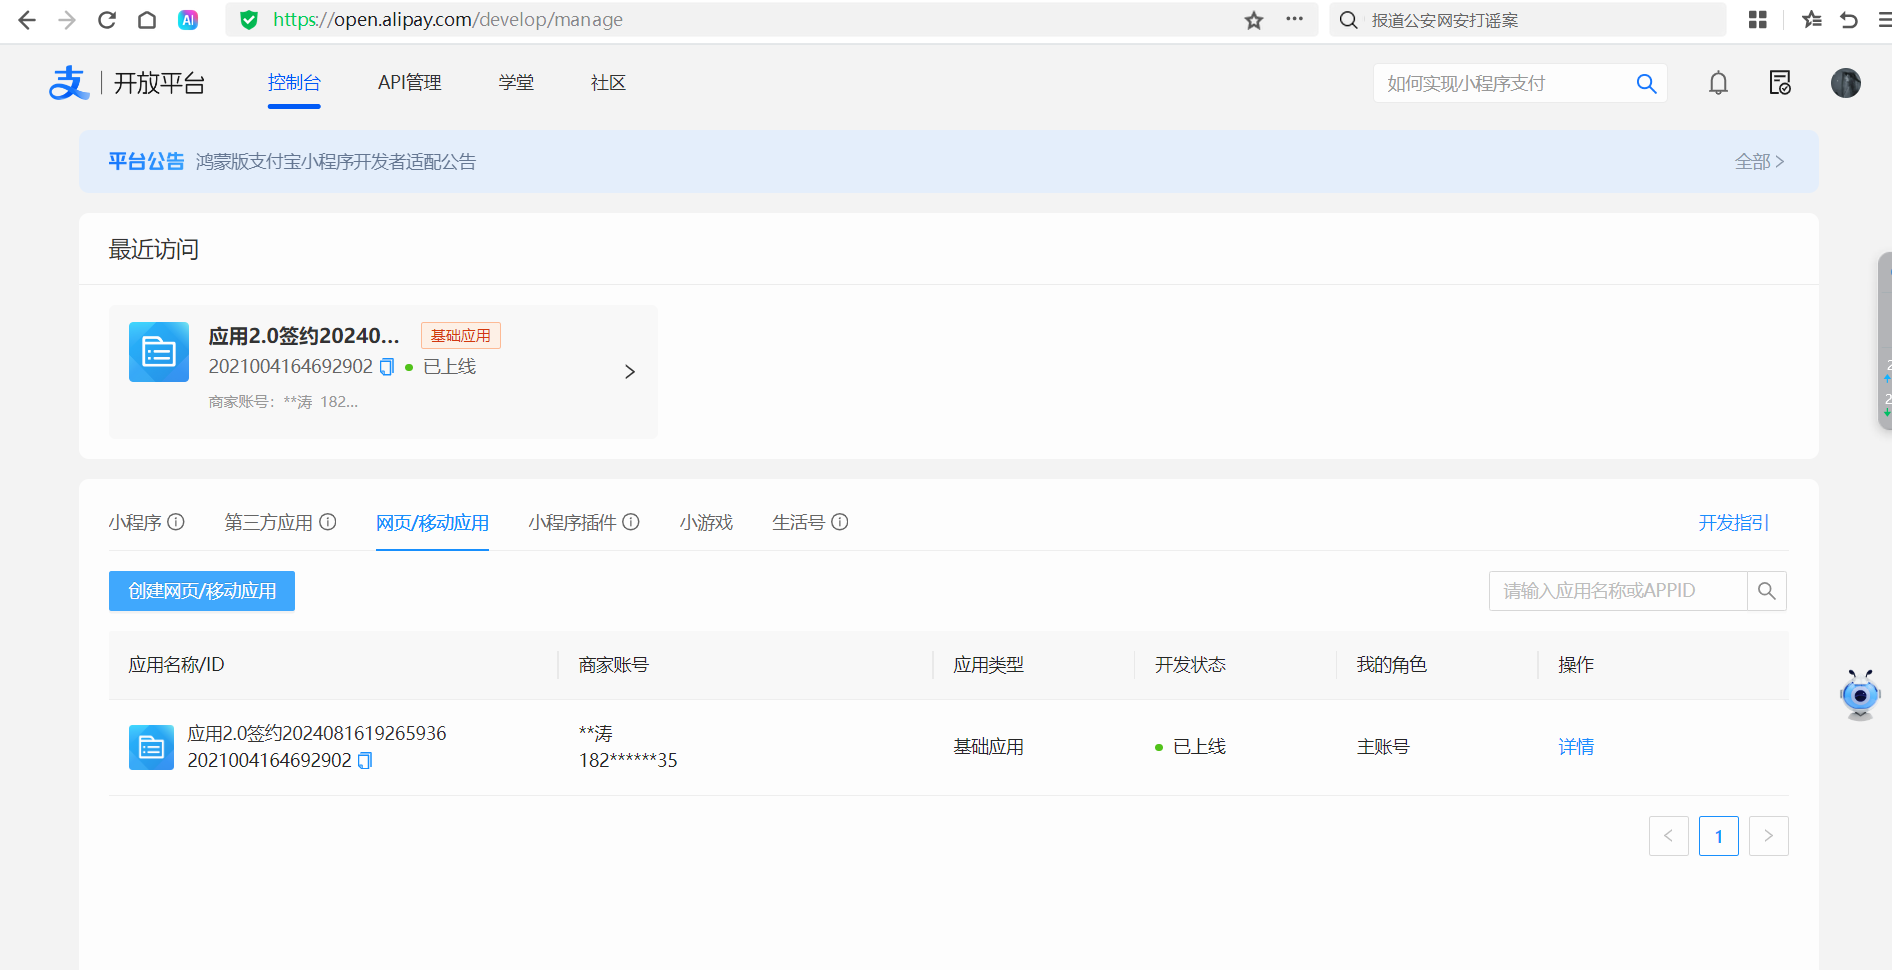Screen dimensions: 1892x970
Task: Bookmark page with the star icon
Action: pos(1254,20)
